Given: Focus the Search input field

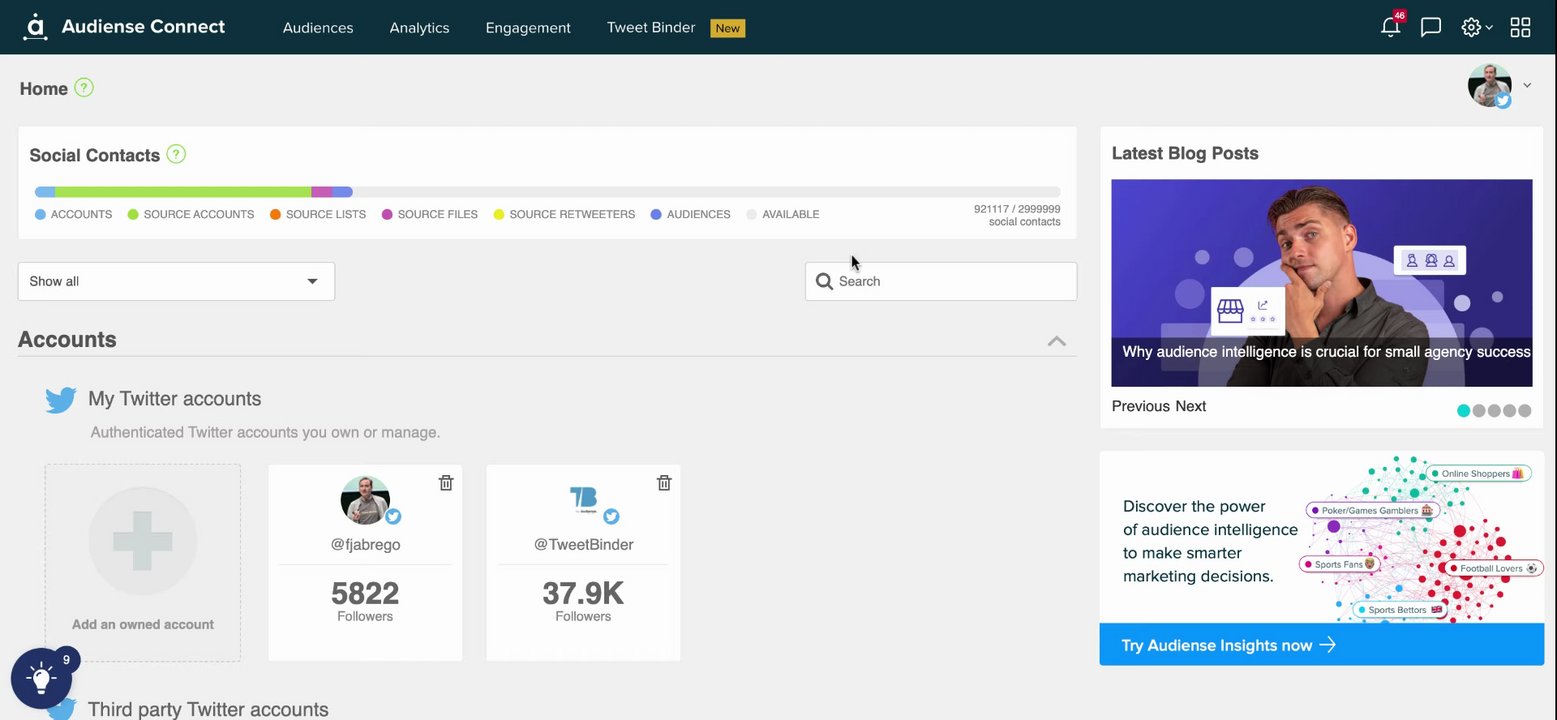Looking at the screenshot, I should (941, 281).
